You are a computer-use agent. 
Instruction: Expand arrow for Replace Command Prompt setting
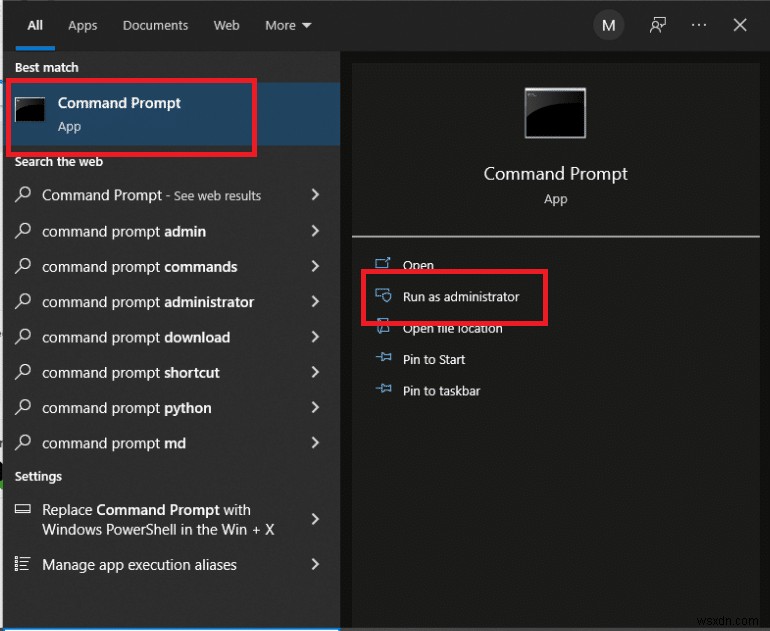point(315,519)
